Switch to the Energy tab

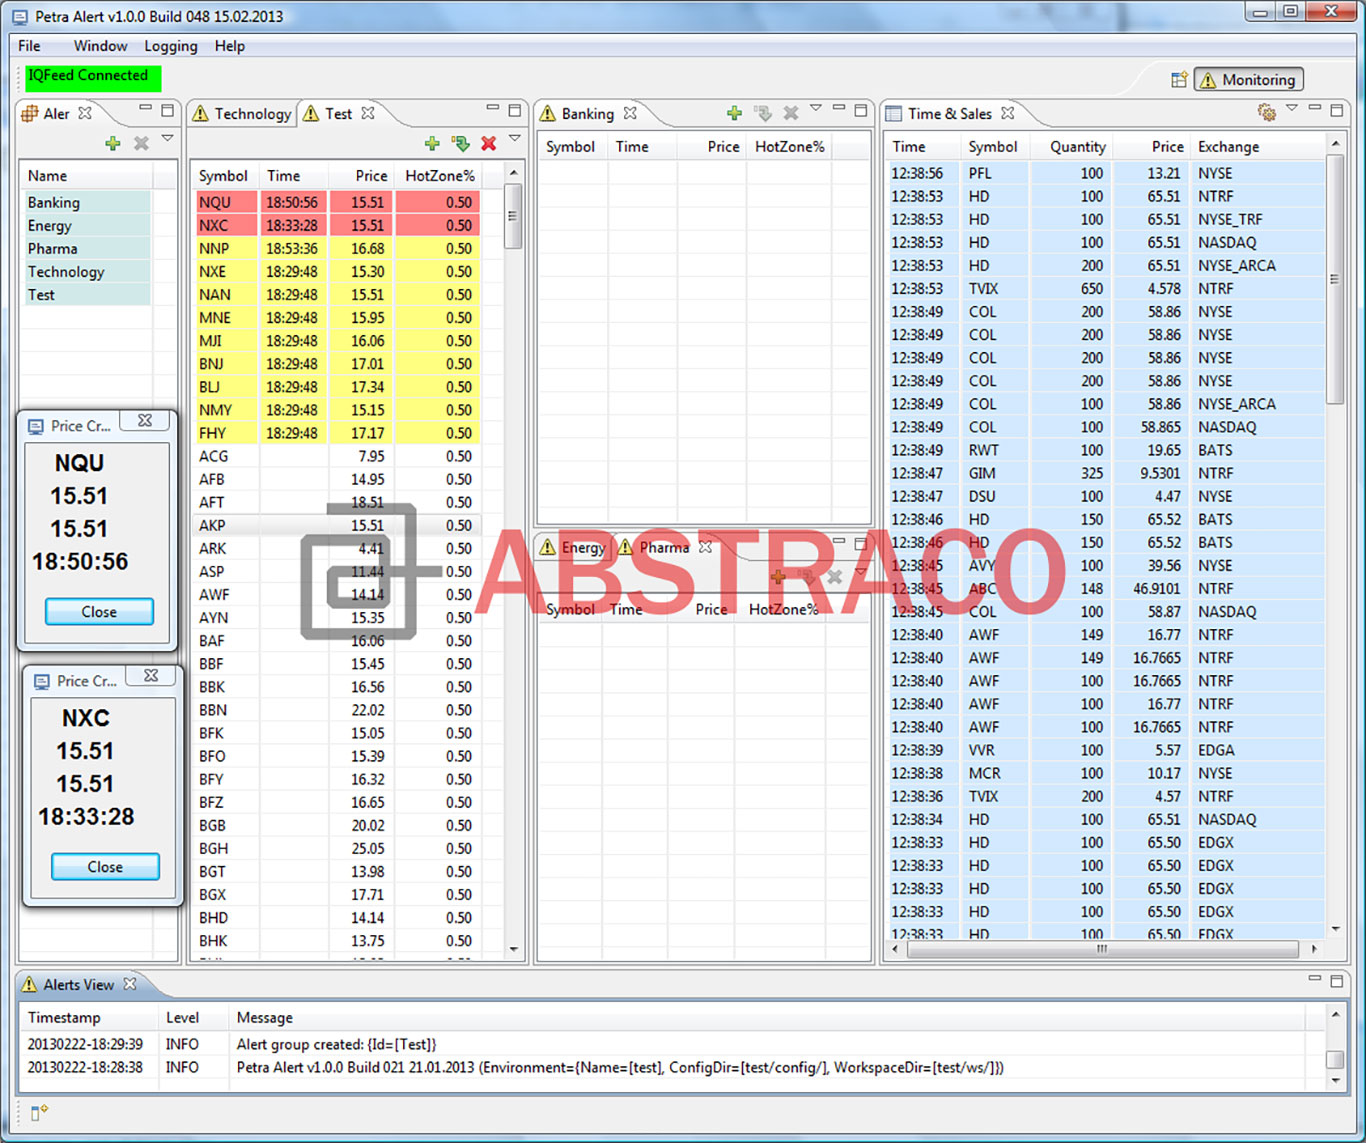point(583,547)
